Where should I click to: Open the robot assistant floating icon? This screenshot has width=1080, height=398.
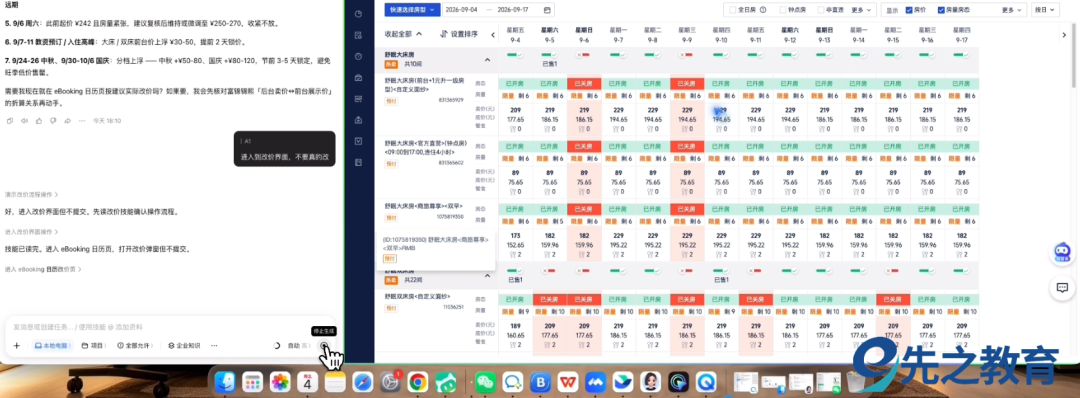click(x=1062, y=253)
